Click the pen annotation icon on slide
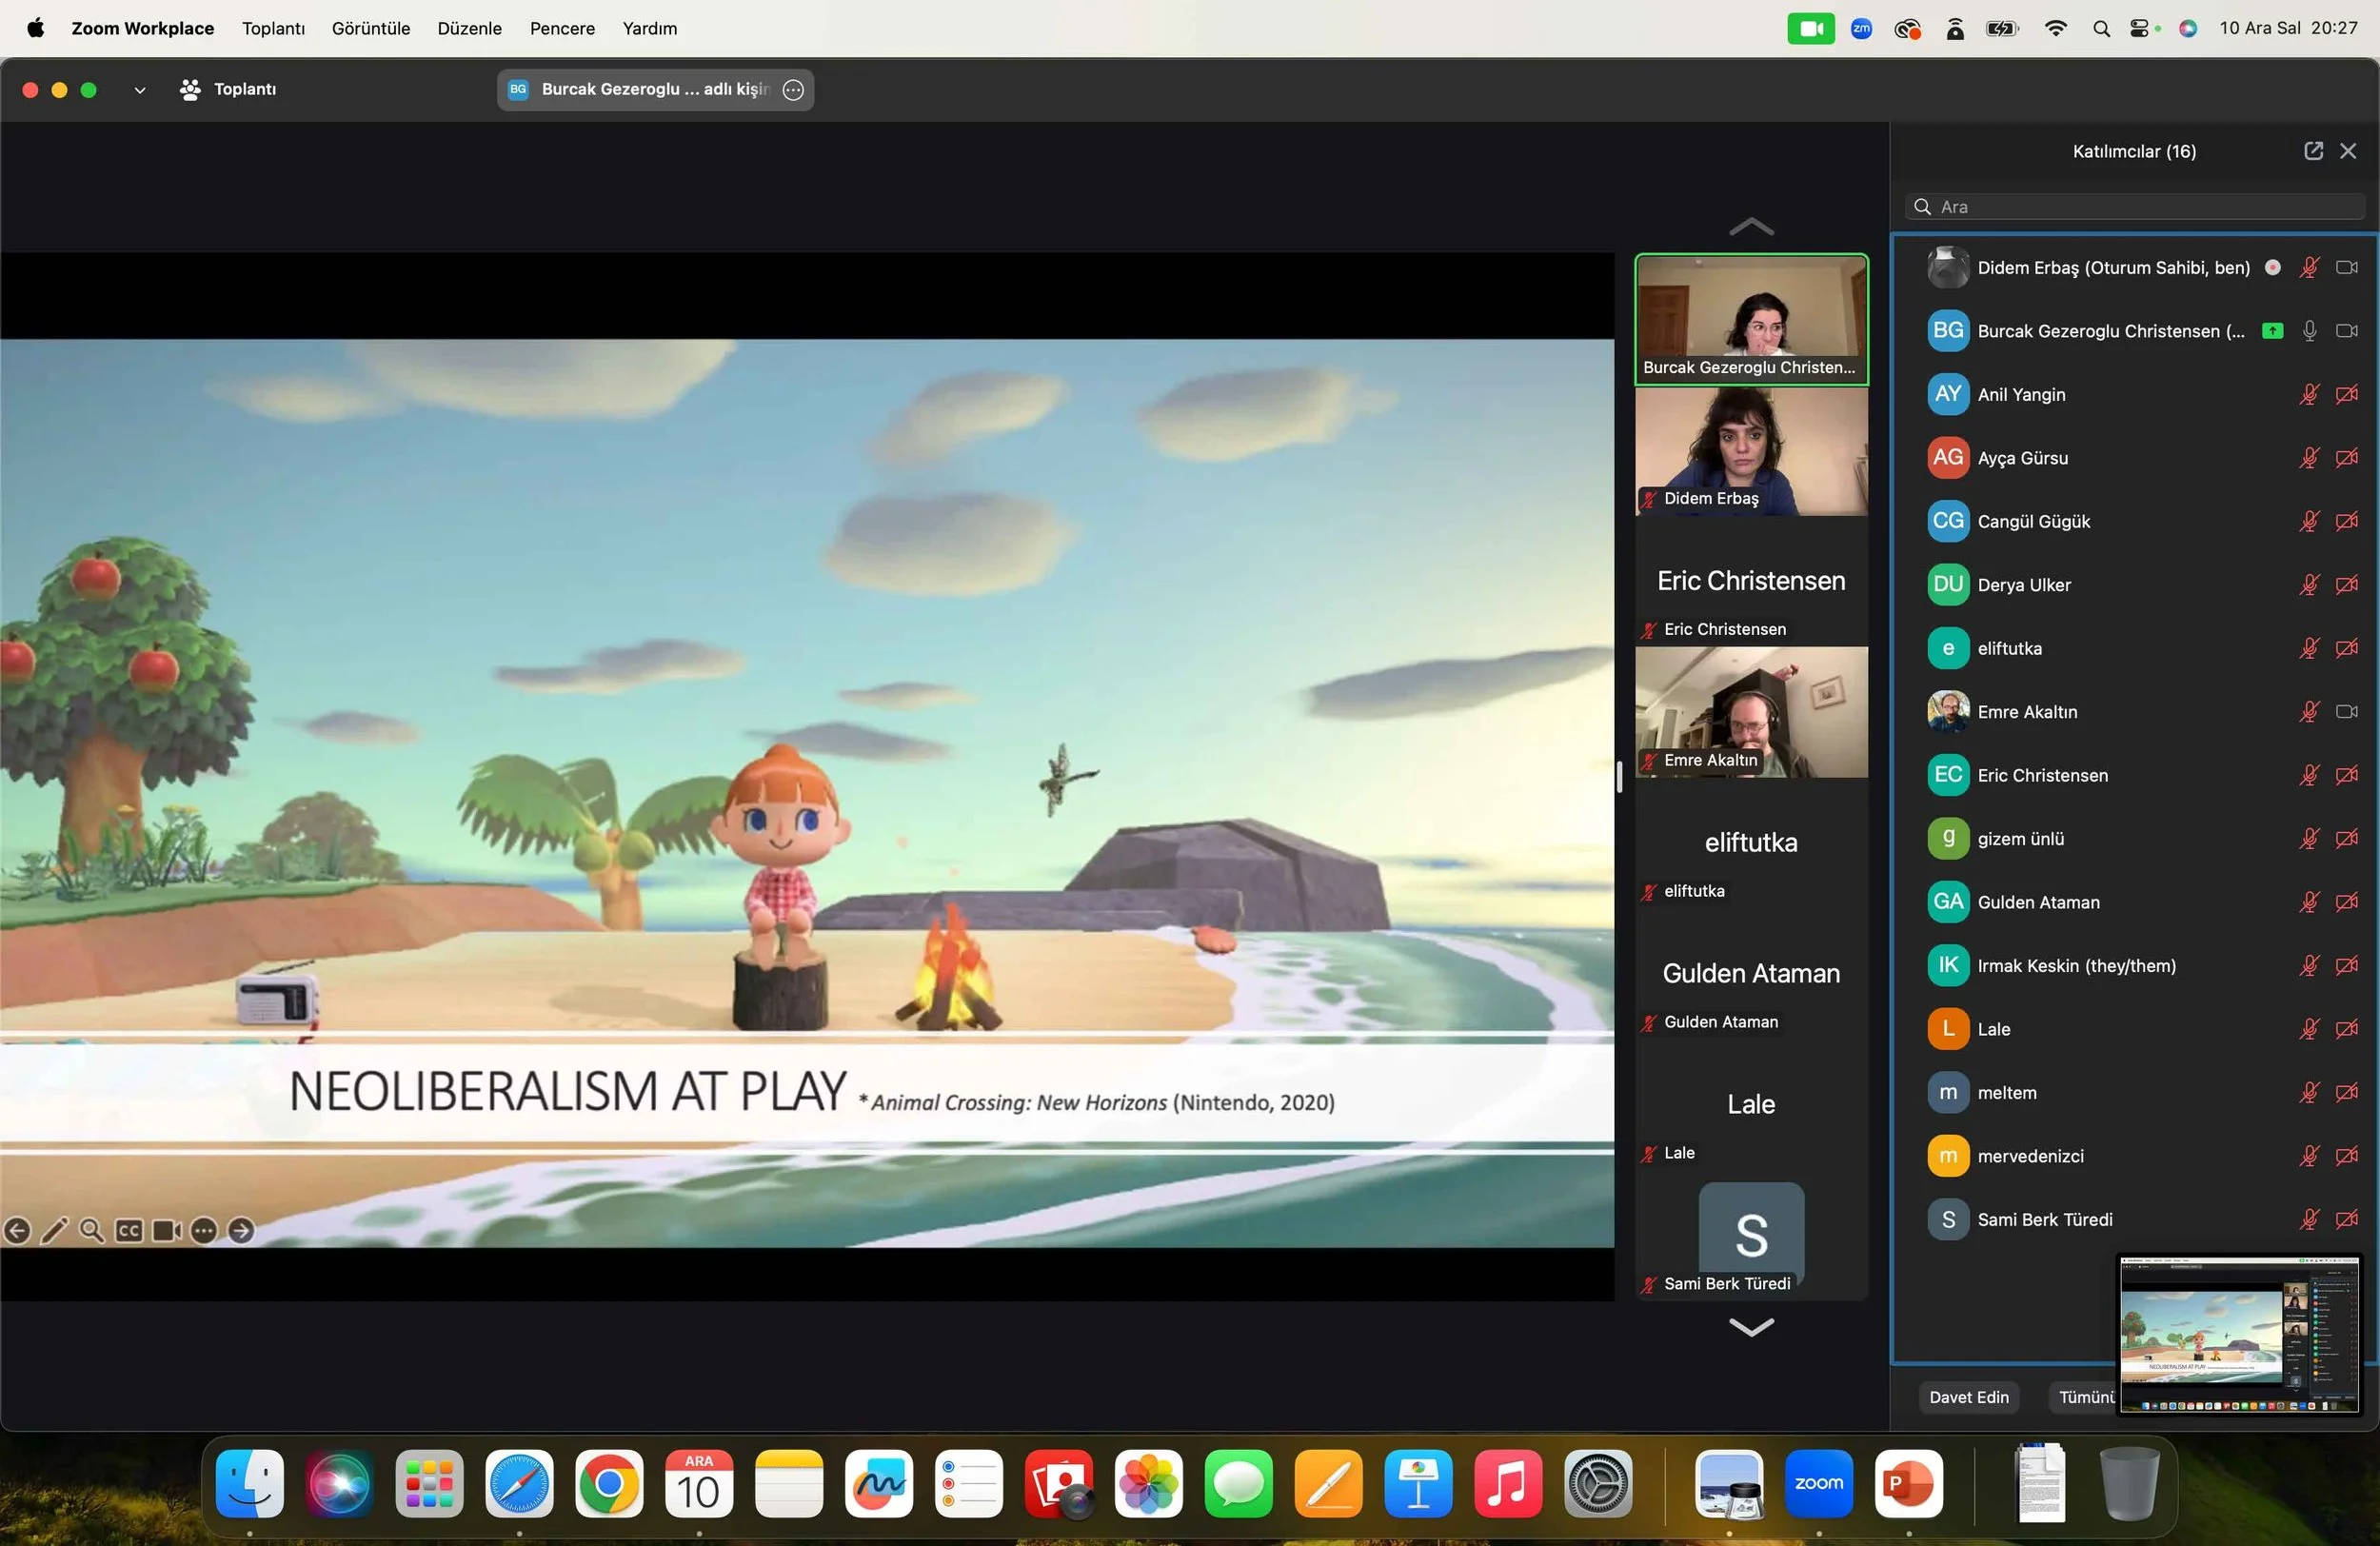2380x1546 pixels. pyautogui.click(x=54, y=1231)
